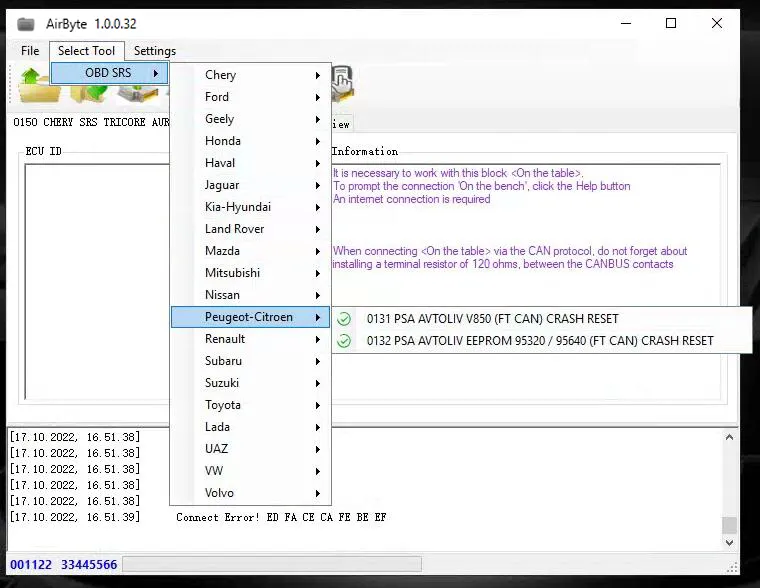Click the Select Tool menu
The height and width of the screenshot is (588, 760).
(x=86, y=51)
